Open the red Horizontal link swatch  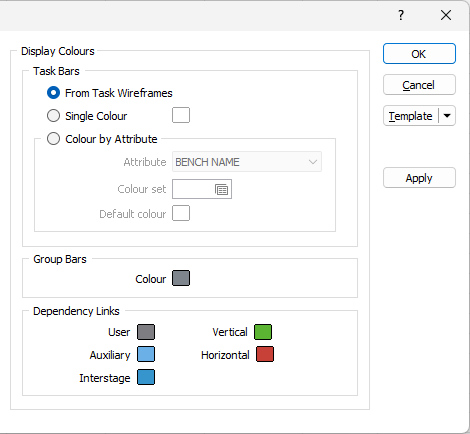(x=265, y=354)
